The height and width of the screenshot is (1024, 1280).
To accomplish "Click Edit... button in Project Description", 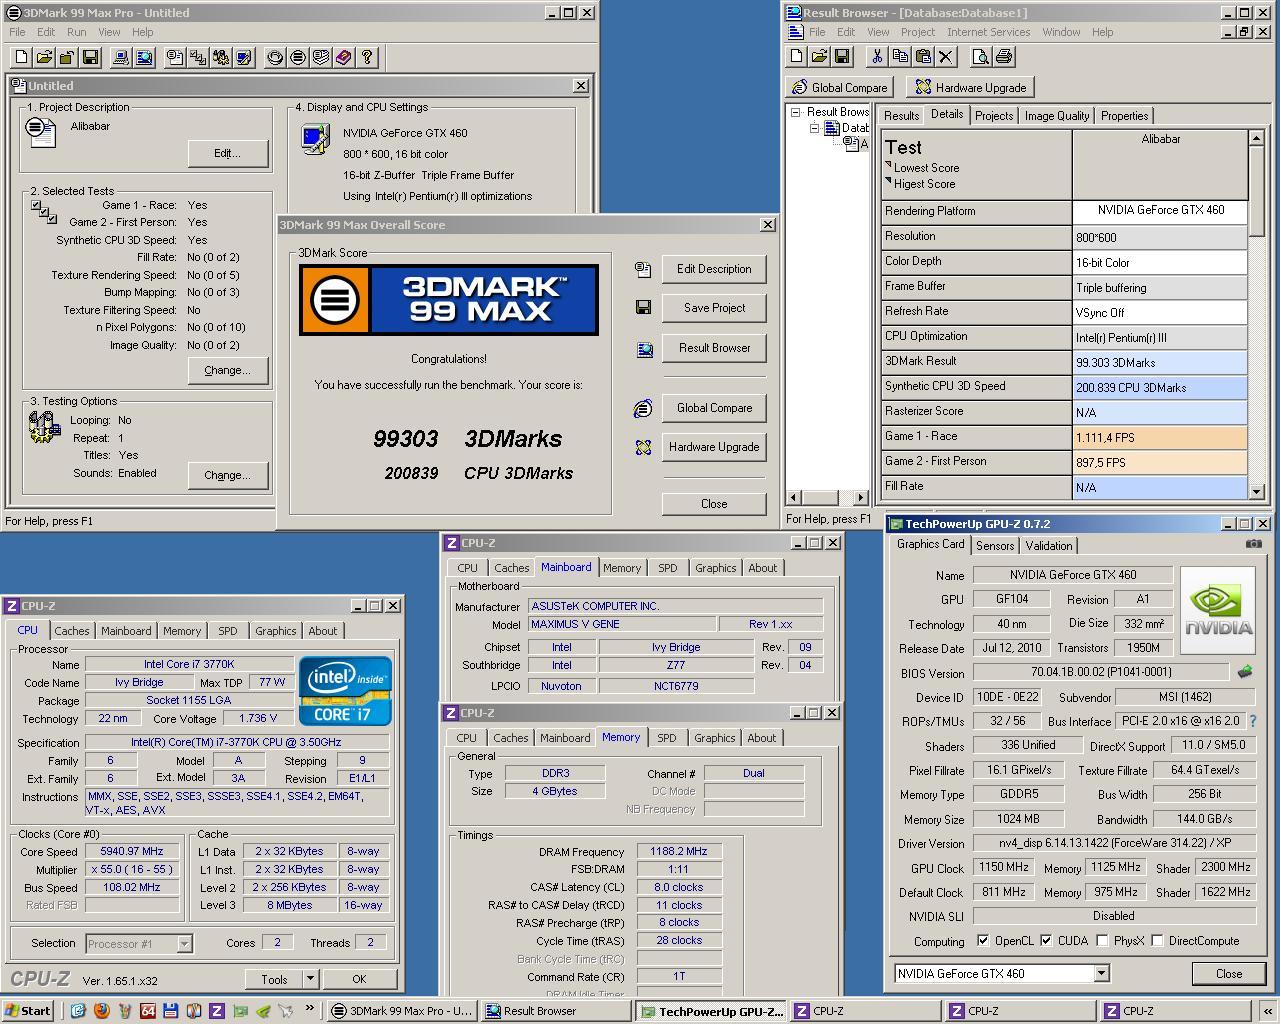I will [228, 153].
